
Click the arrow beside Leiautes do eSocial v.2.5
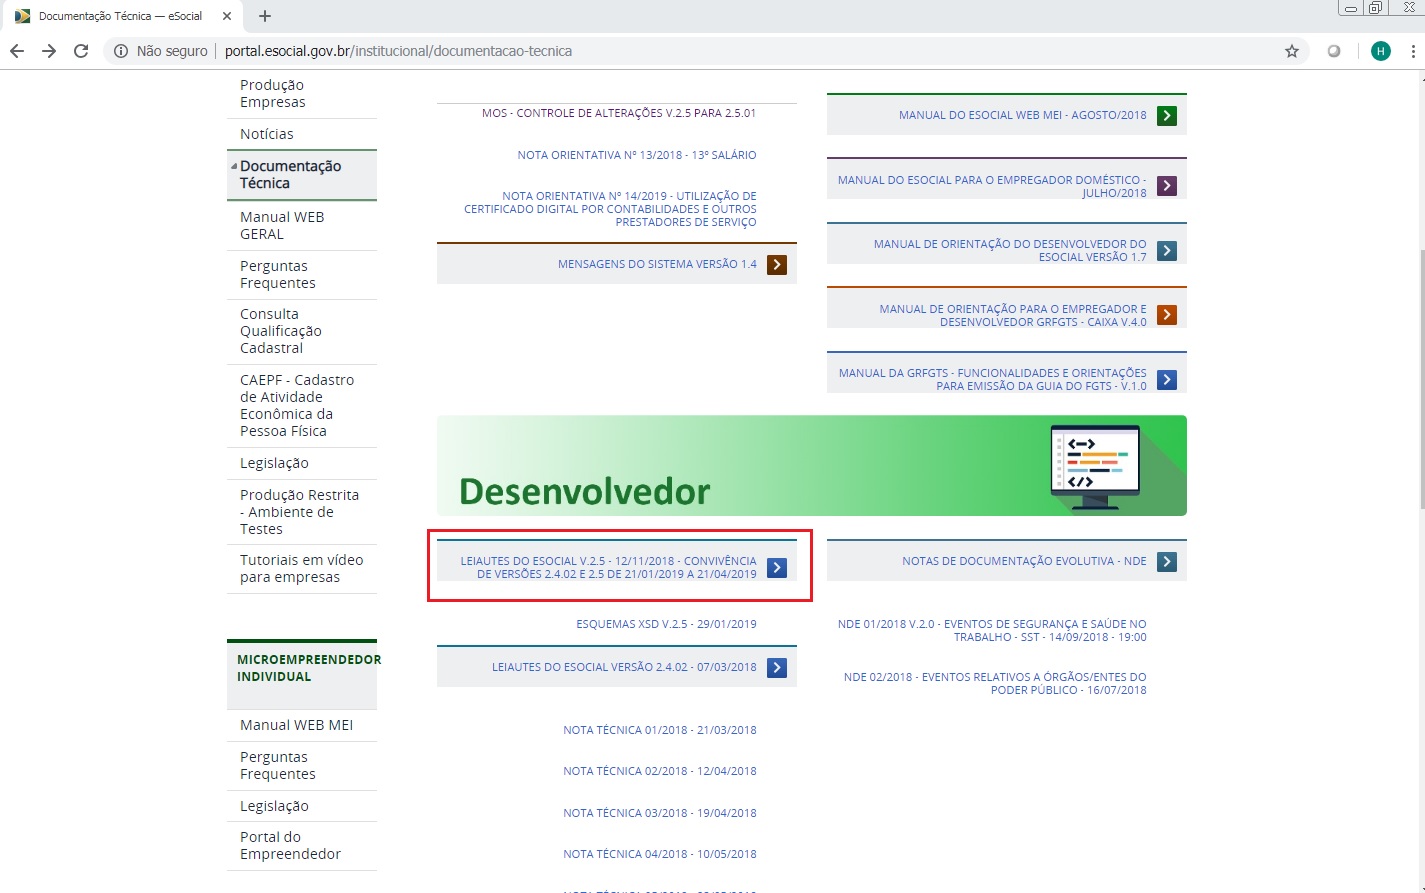(x=777, y=568)
